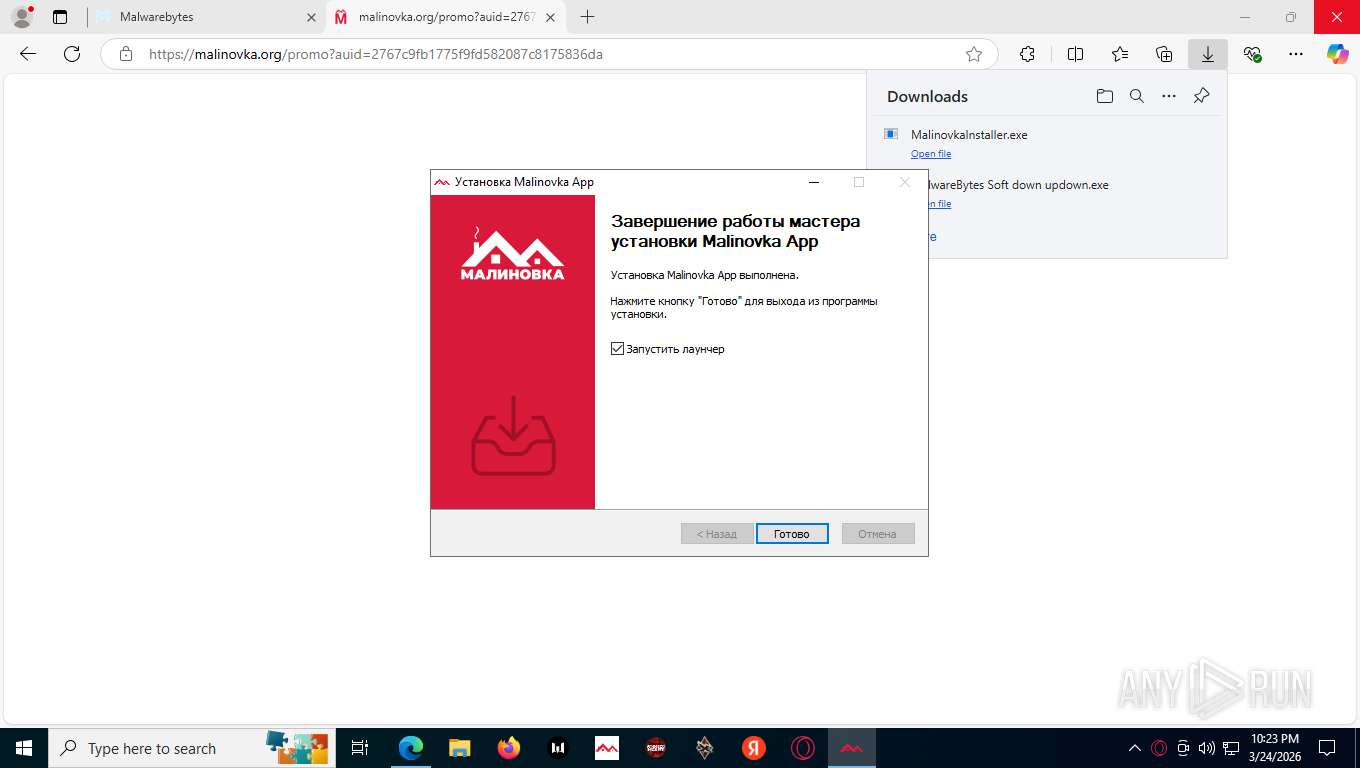The image size is (1360, 768).
Task: Open more options in the Downloads panel
Action: click(x=1169, y=96)
